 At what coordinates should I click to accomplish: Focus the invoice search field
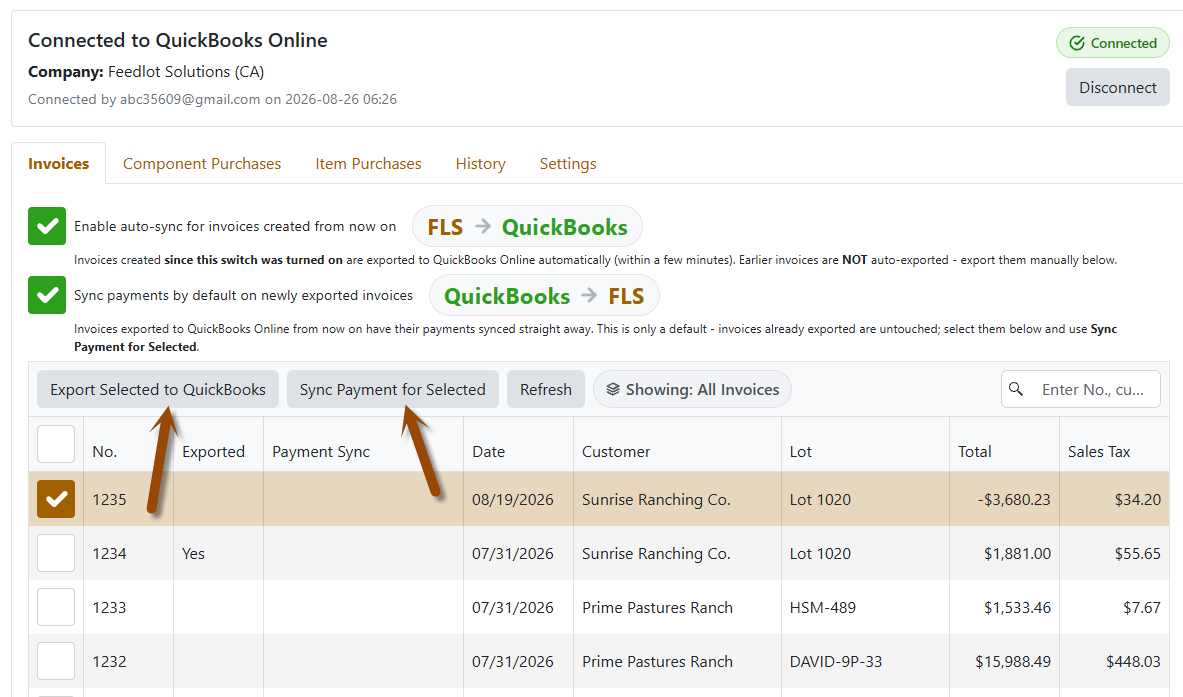click(1080, 389)
